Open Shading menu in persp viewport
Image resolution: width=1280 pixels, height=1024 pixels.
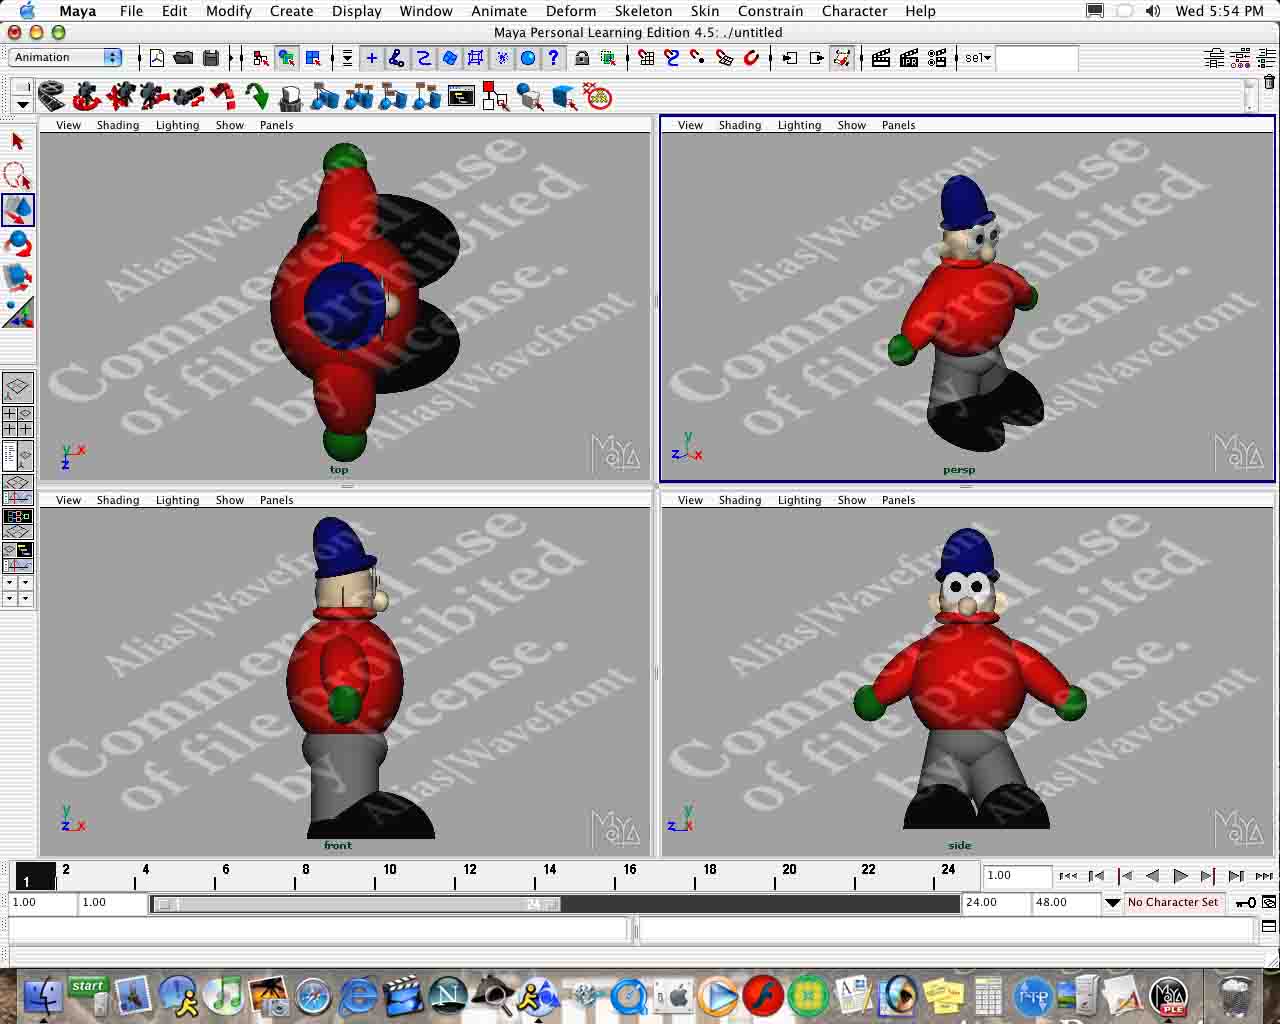point(739,125)
